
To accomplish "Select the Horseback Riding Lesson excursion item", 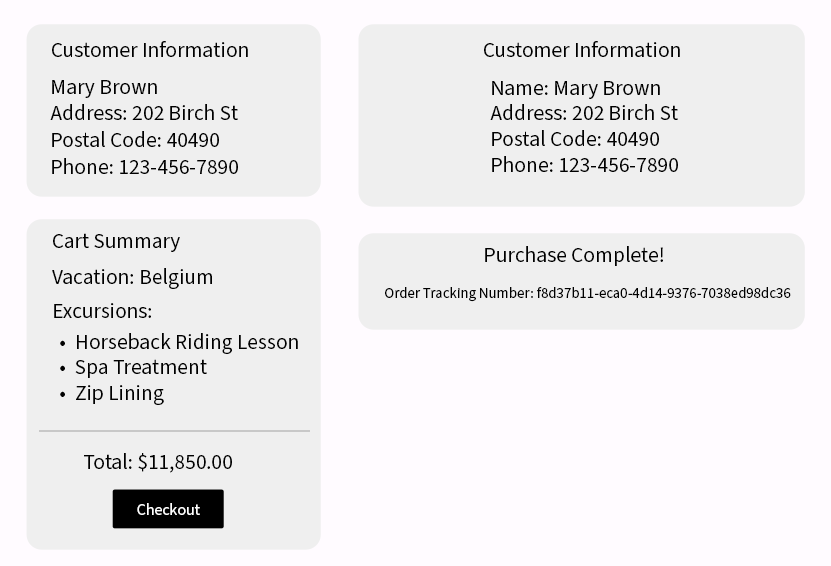I will 187,342.
